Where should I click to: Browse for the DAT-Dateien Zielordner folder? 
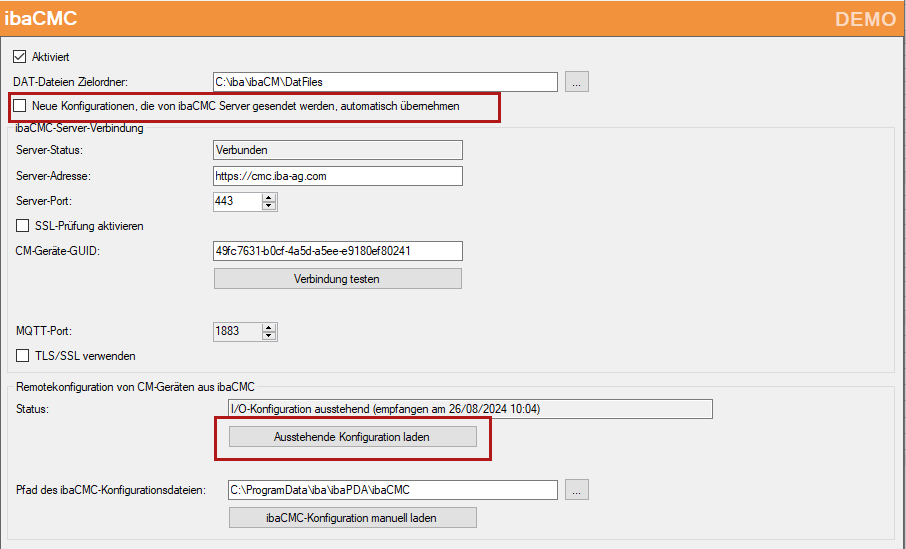(x=577, y=82)
